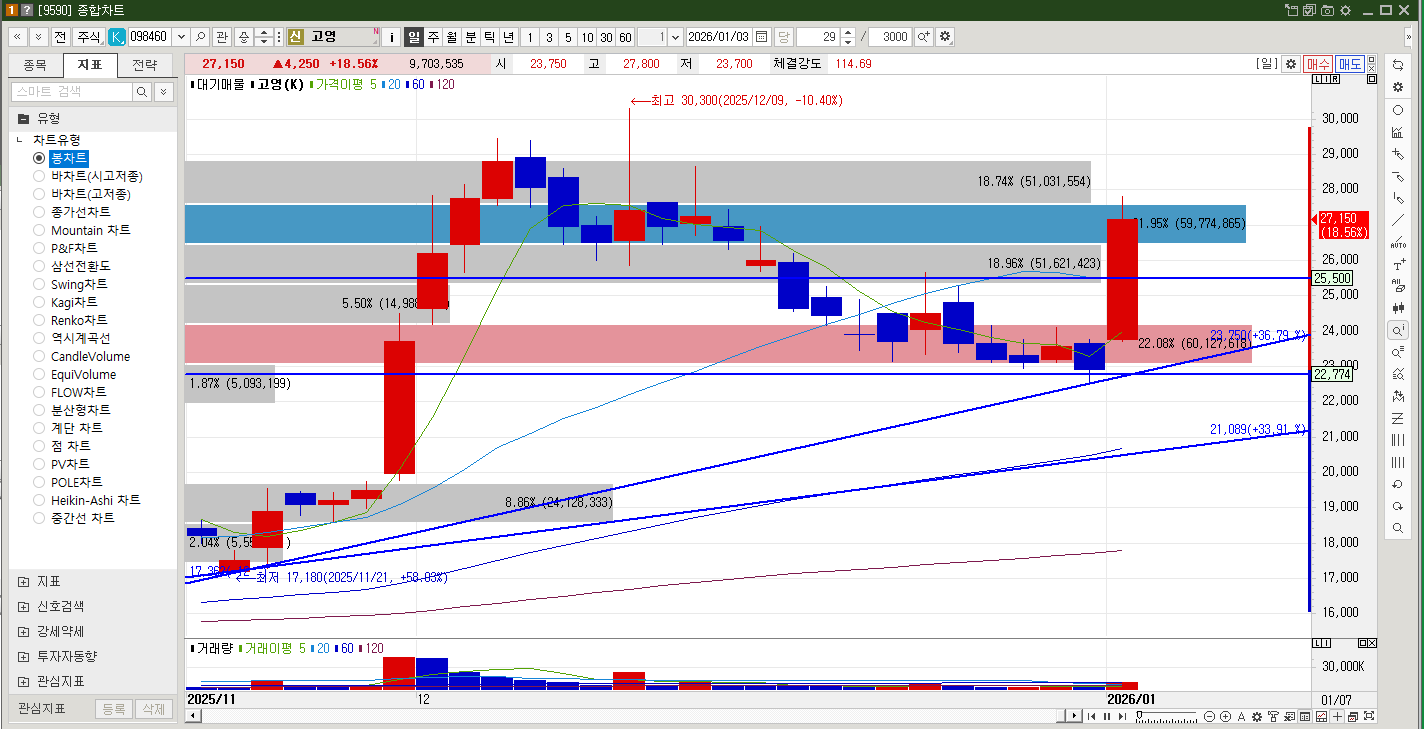Image resolution: width=1424 pixels, height=729 pixels.
Task: Click the play forward button in bottom controls
Action: pos(1122,716)
